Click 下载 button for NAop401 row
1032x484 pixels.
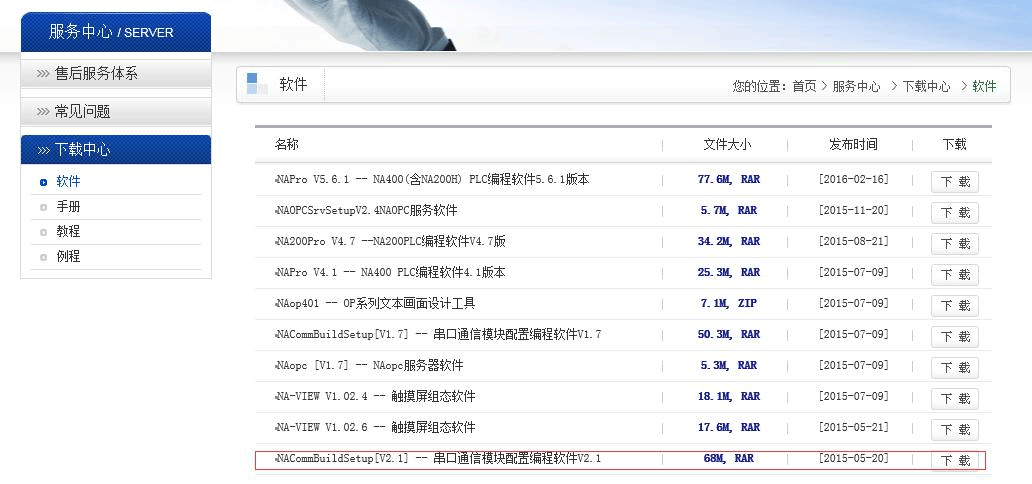954,306
